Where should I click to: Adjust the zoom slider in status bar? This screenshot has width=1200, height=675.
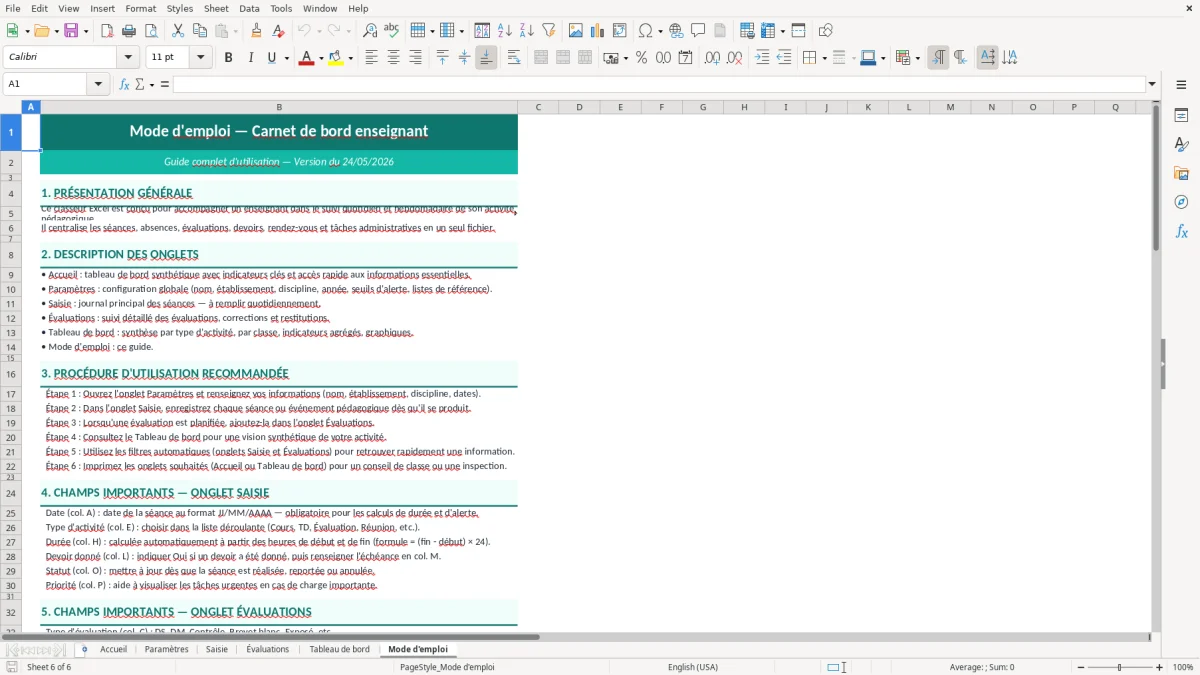1120,667
